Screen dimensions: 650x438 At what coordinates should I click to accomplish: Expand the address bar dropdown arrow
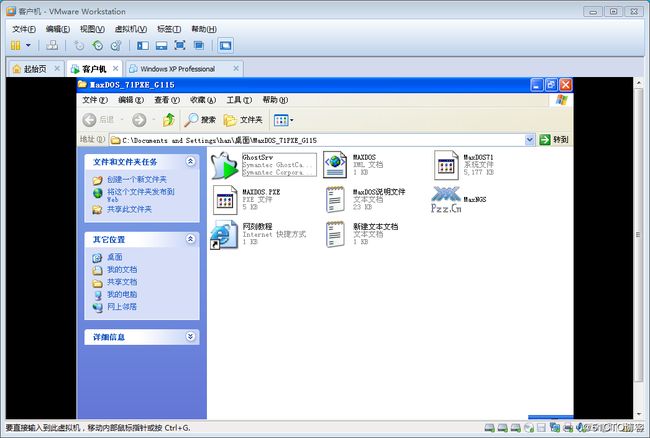pos(529,140)
